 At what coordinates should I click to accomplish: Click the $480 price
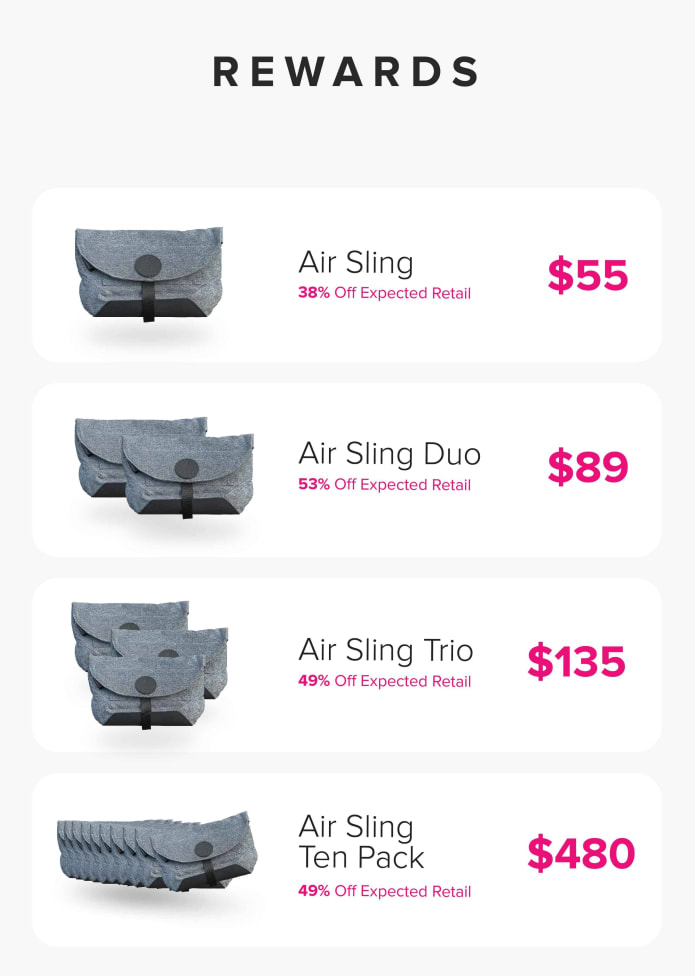click(581, 853)
